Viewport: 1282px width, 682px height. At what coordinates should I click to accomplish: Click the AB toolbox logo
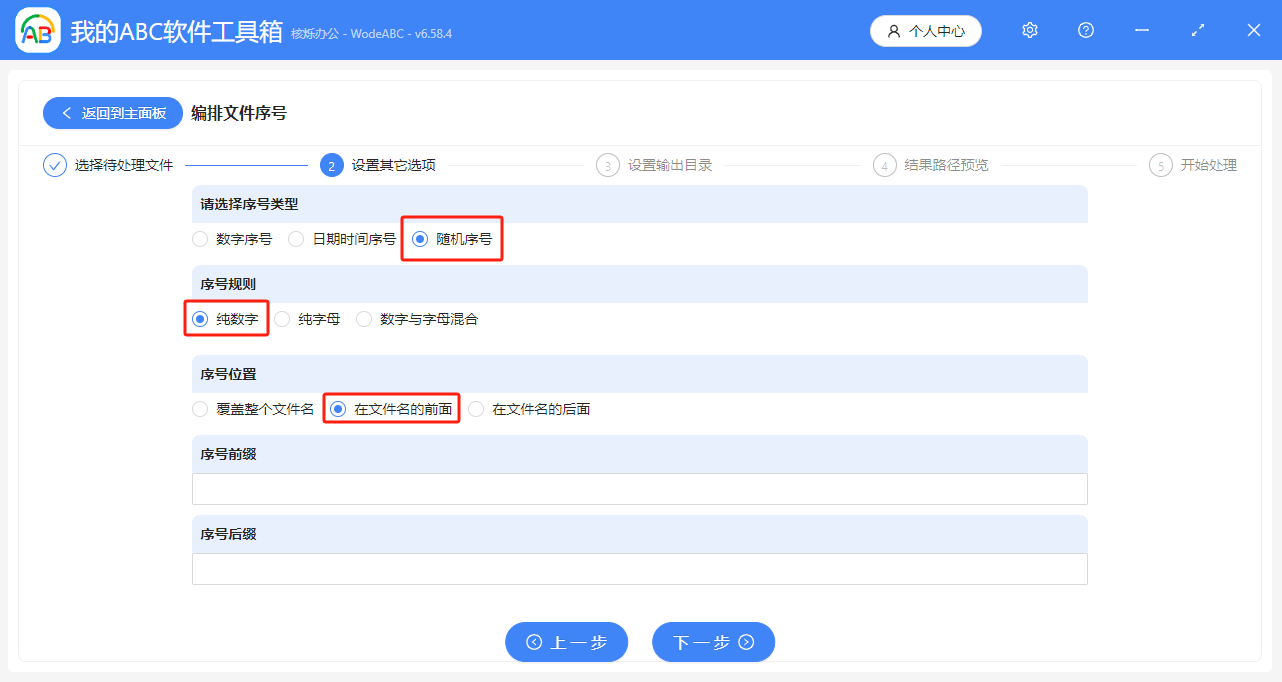pos(37,30)
